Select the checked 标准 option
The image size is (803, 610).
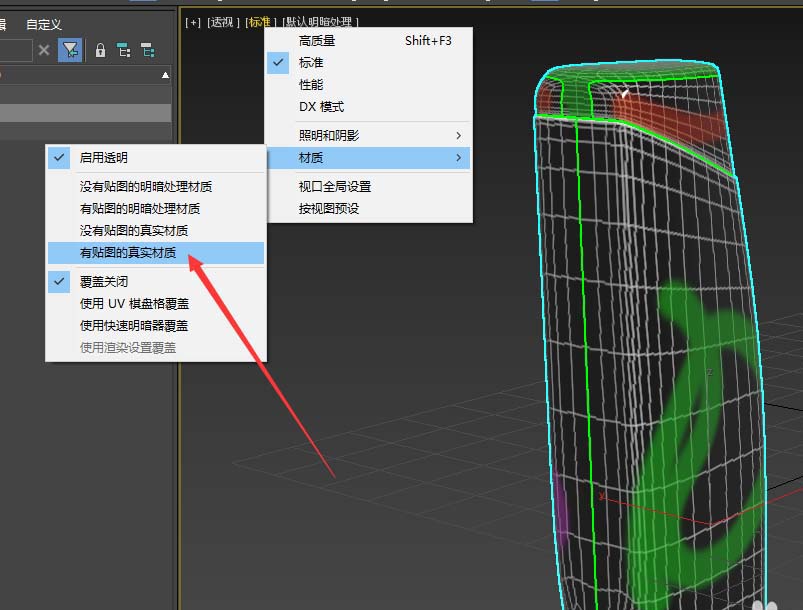coord(369,62)
